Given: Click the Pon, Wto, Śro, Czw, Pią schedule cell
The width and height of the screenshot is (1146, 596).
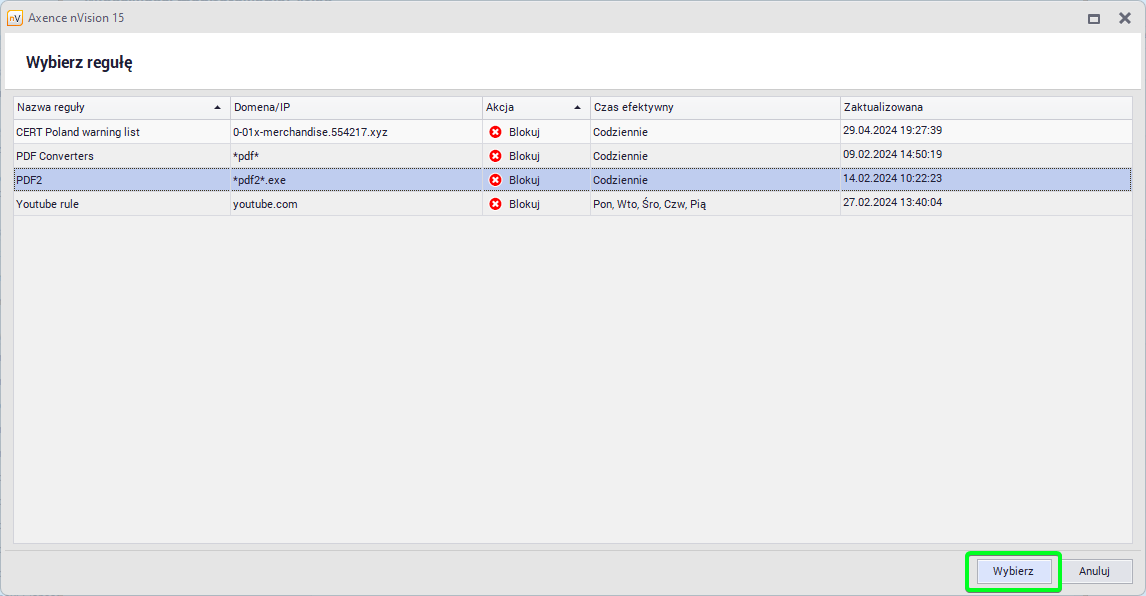Looking at the screenshot, I should pos(649,204).
